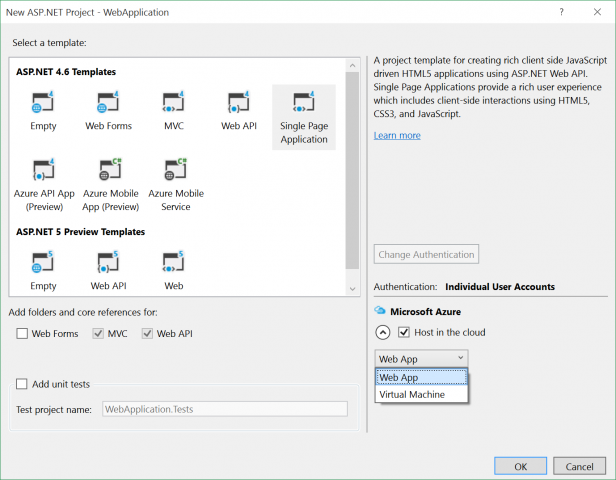Click the template list scroll up arrow

click(352, 66)
